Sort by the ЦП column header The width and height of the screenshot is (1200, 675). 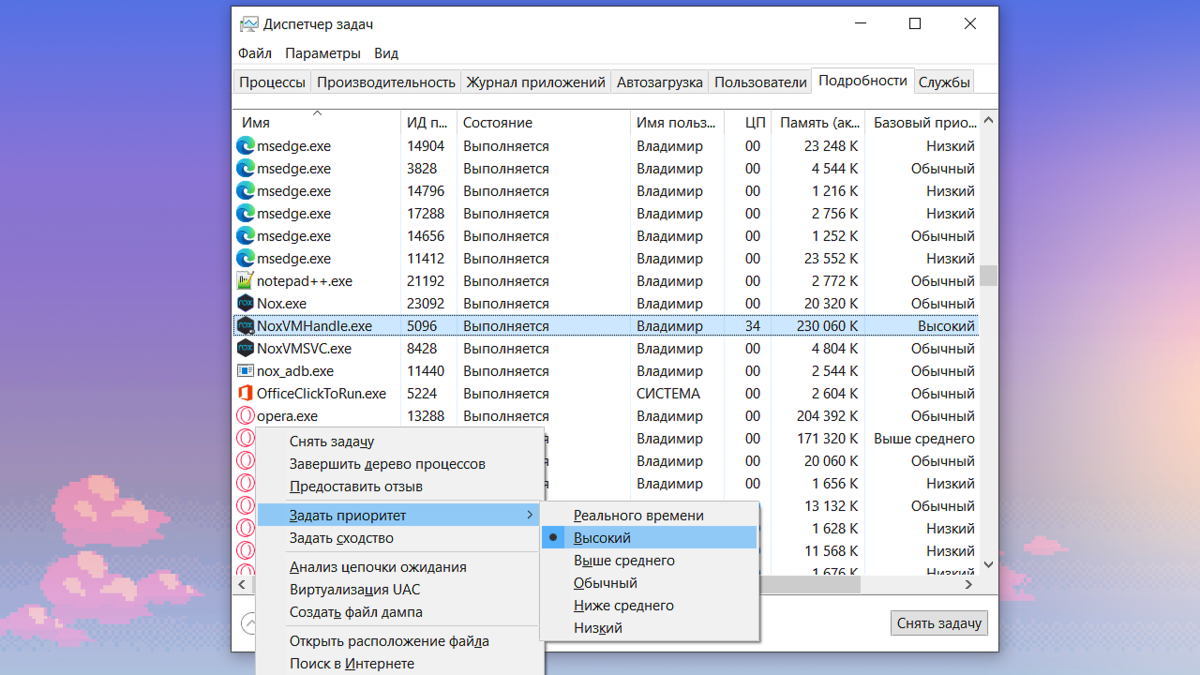pyautogui.click(x=747, y=123)
